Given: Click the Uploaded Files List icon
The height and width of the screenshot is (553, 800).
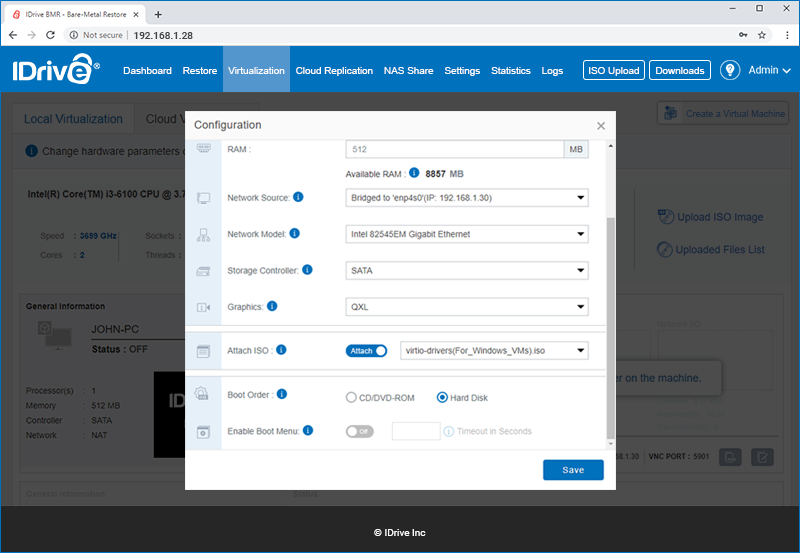Looking at the screenshot, I should pos(664,249).
